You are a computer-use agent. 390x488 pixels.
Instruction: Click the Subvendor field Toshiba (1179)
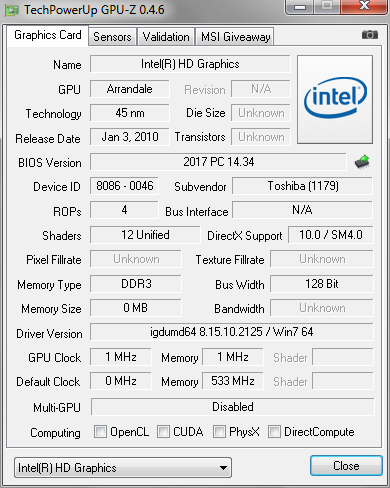point(303,186)
